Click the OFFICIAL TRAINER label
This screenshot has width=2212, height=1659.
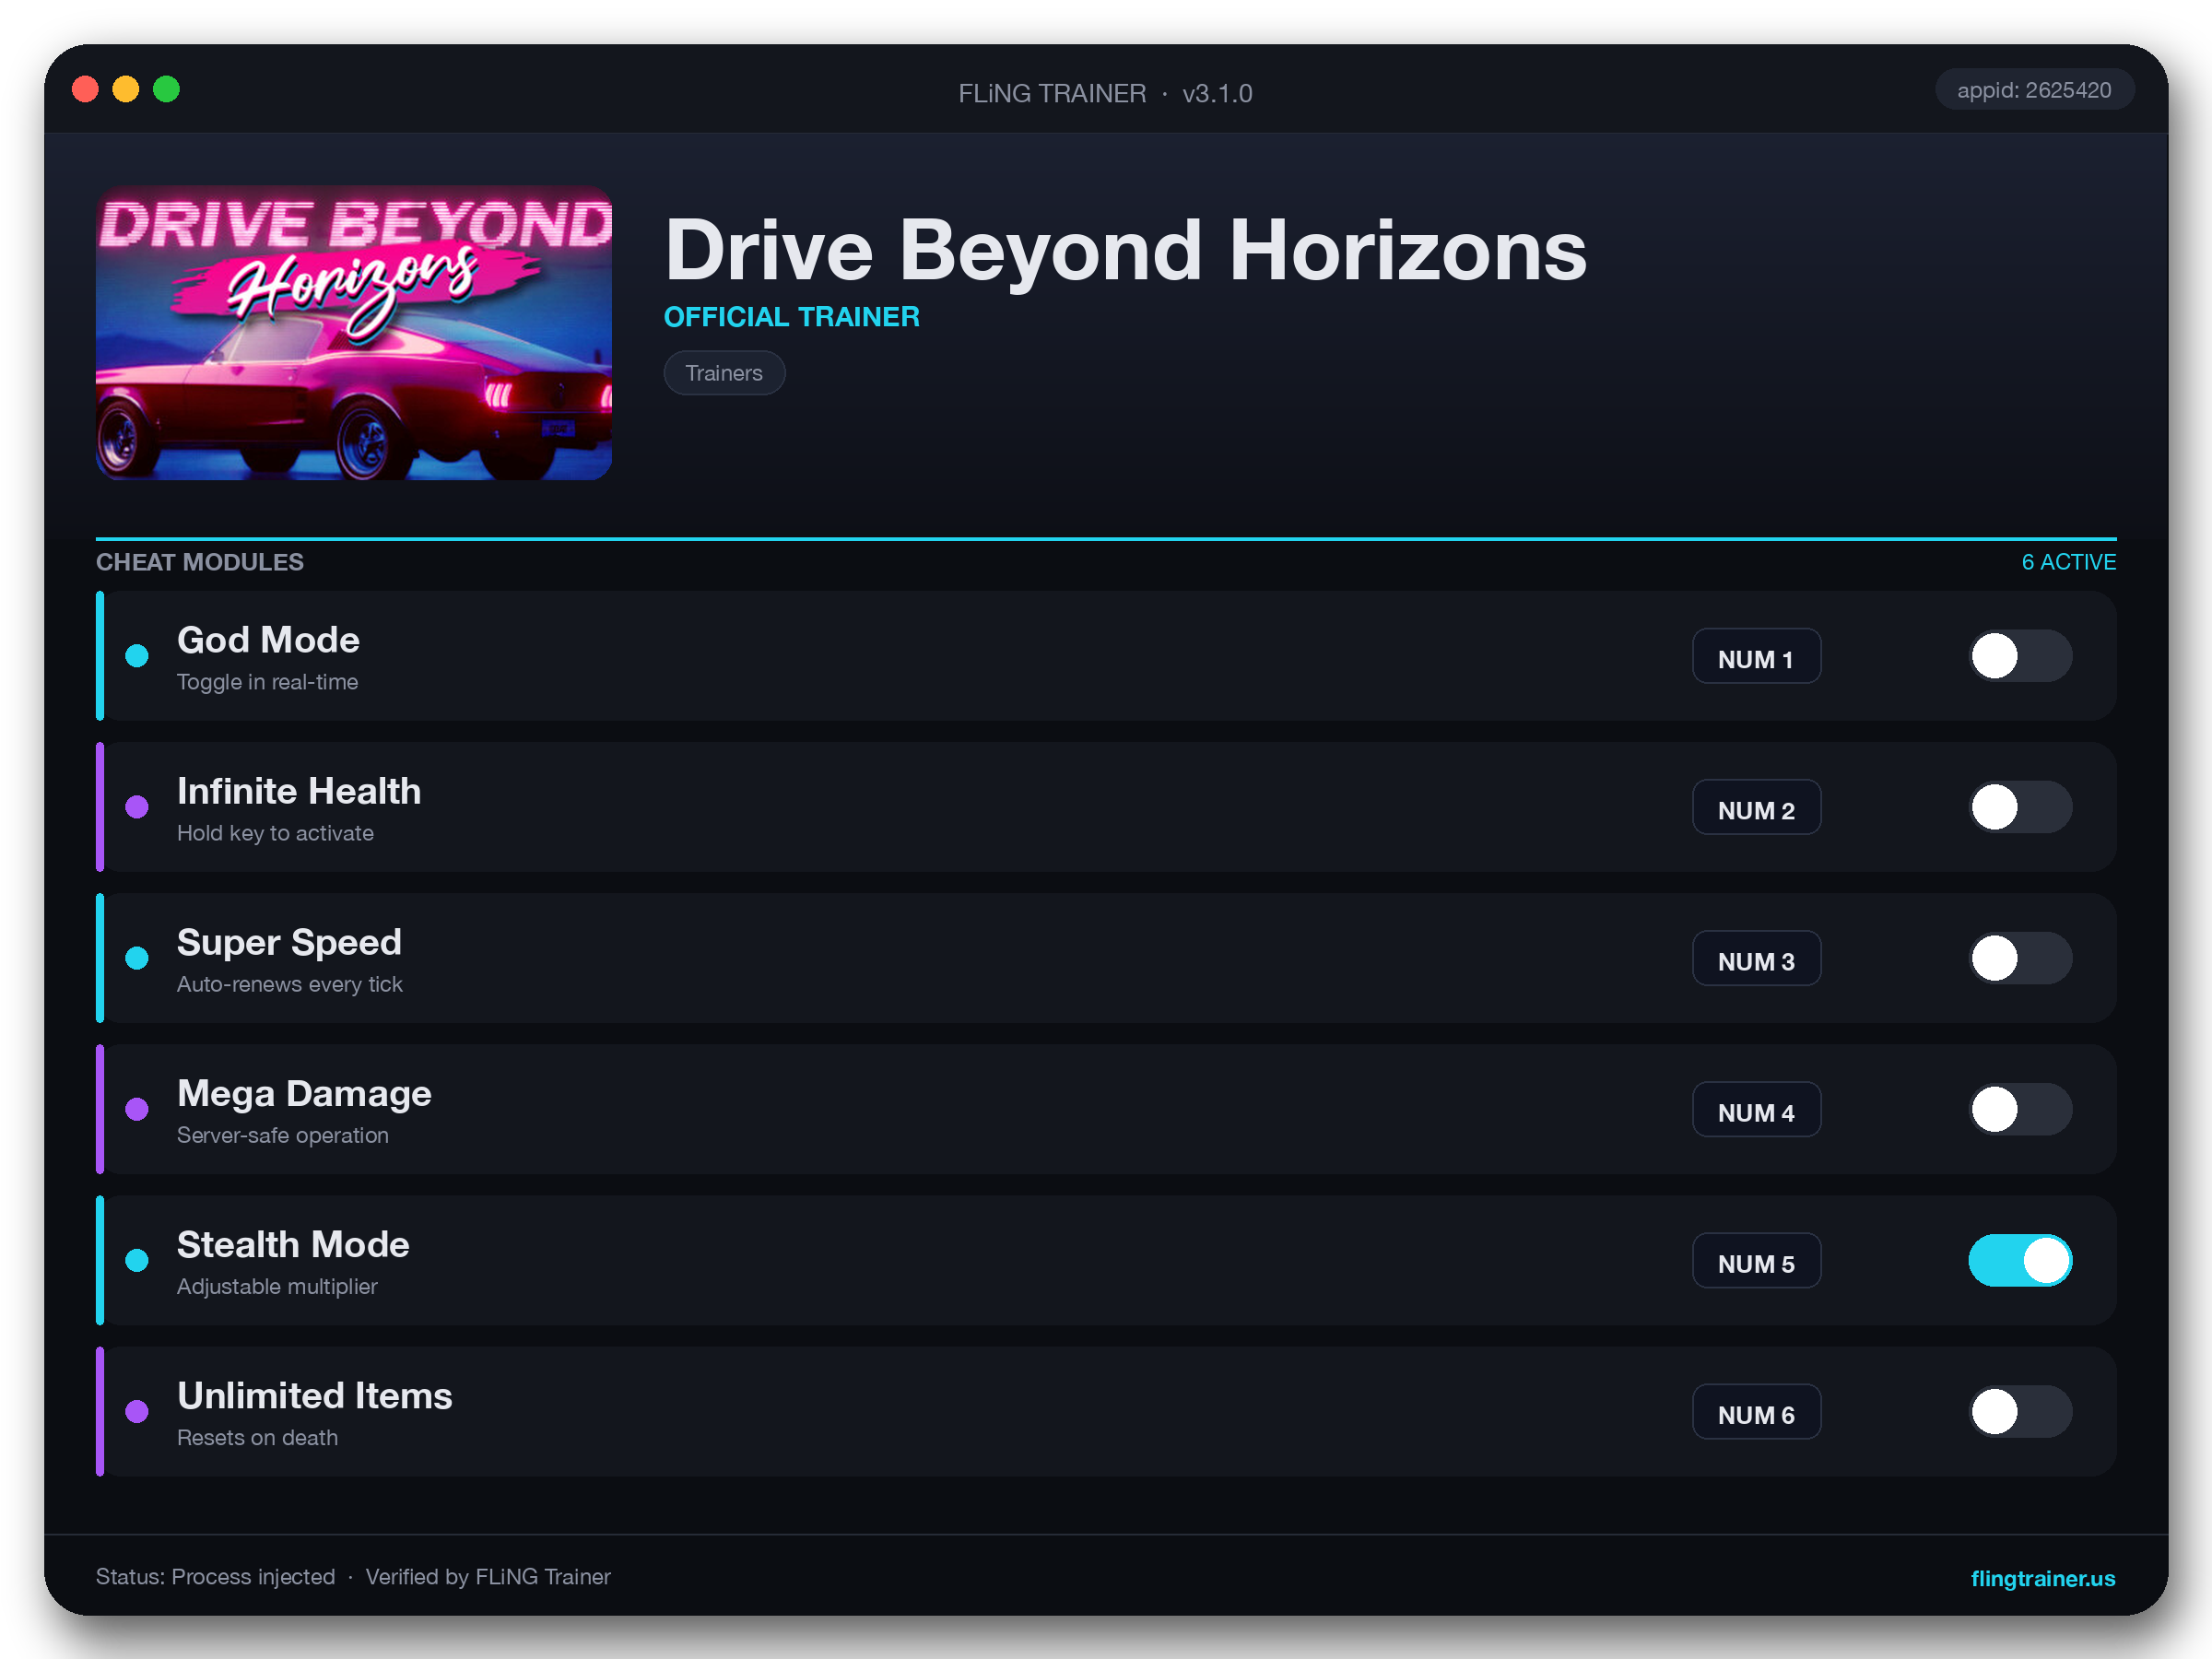click(792, 317)
